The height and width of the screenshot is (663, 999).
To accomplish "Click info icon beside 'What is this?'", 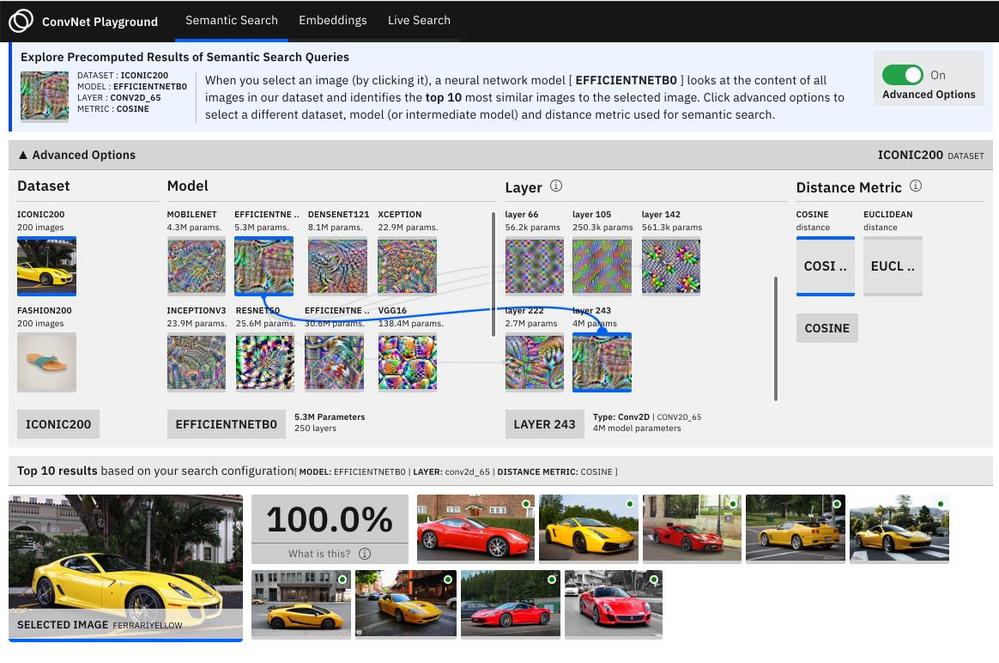I will pos(364,553).
